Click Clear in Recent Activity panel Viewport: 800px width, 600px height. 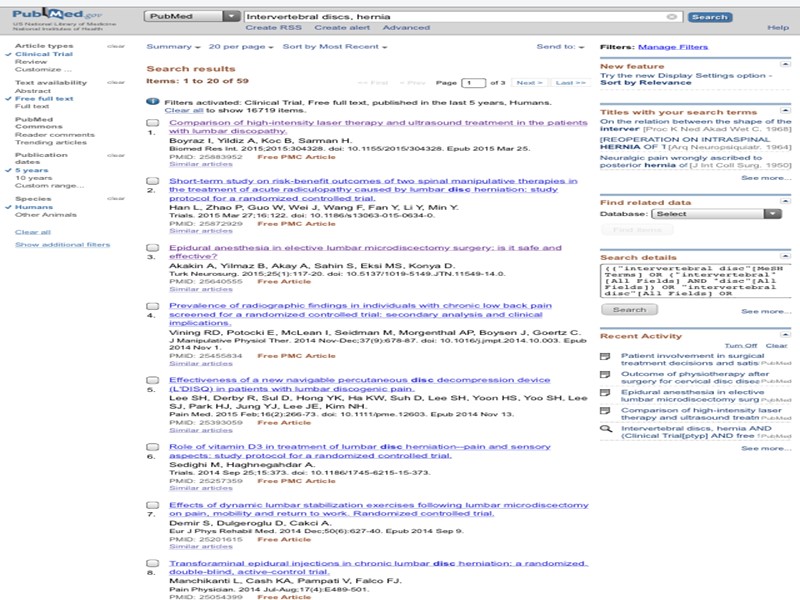[777, 346]
